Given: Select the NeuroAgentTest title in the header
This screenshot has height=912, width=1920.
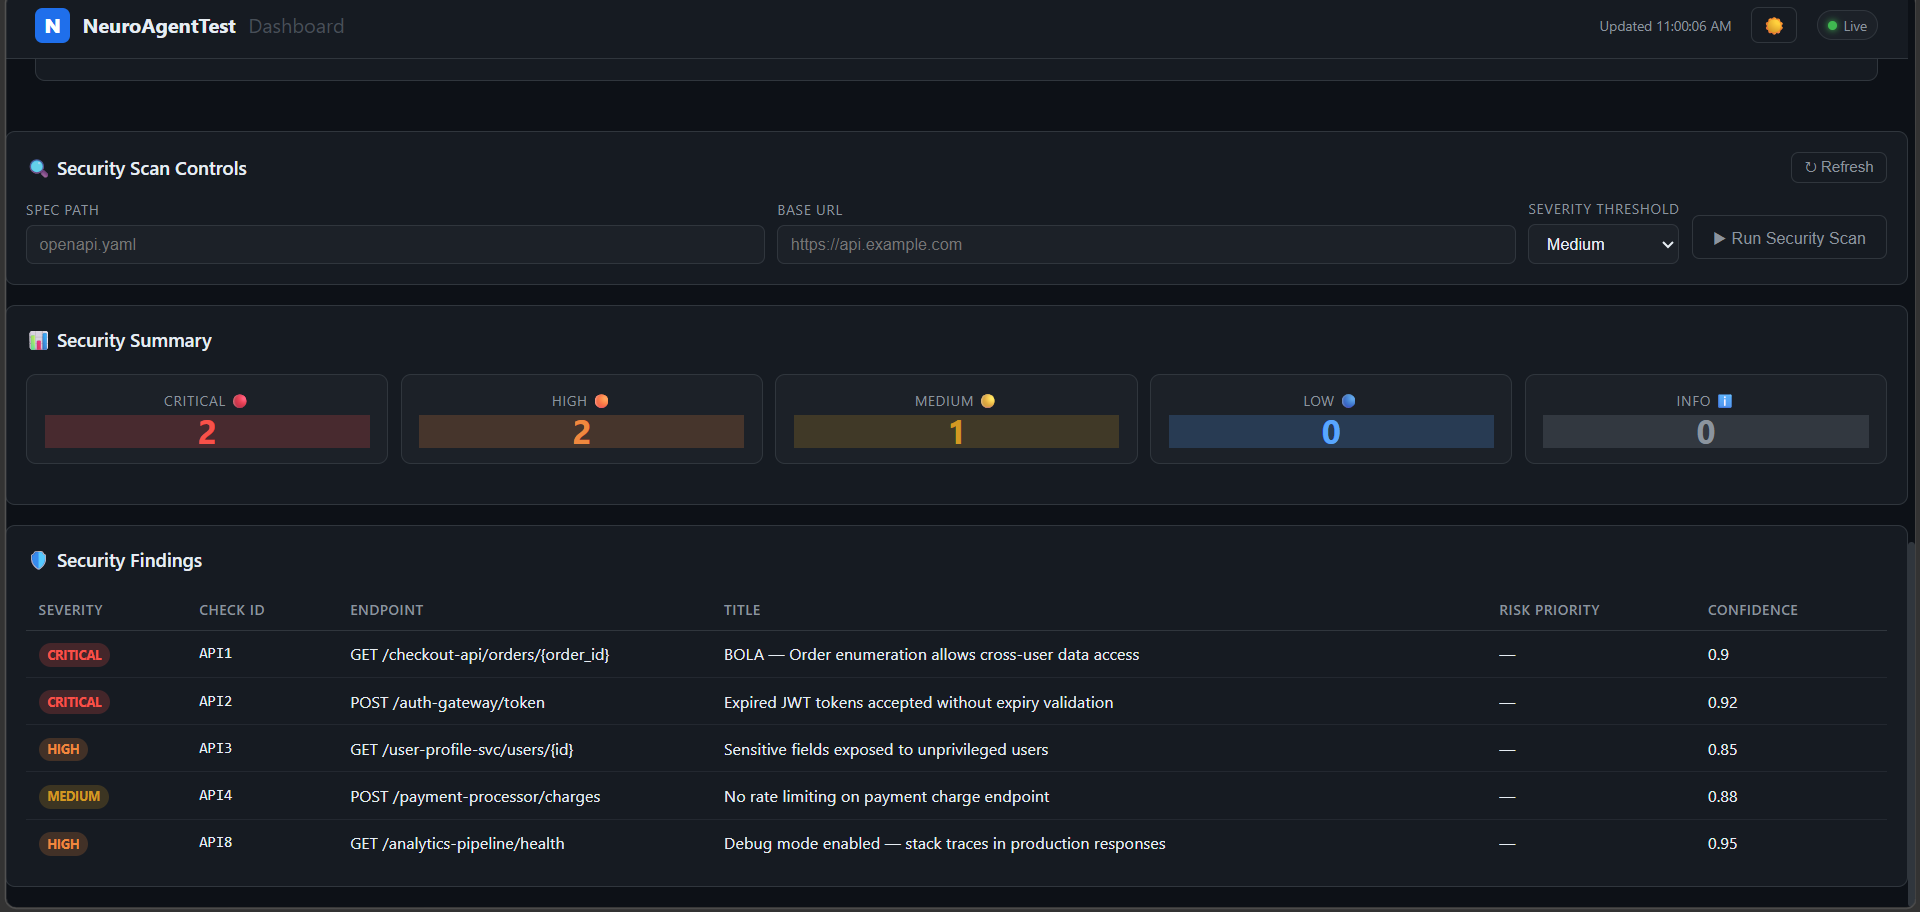Looking at the screenshot, I should [160, 26].
